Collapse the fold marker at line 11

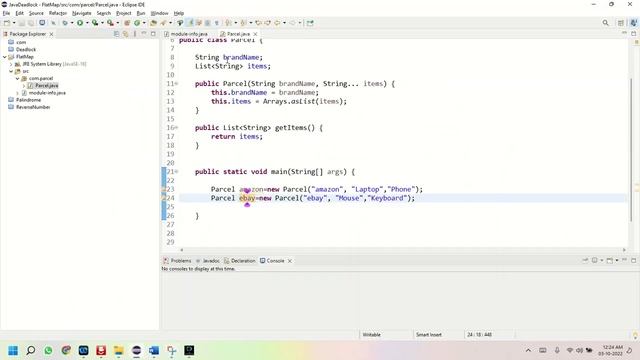[176, 84]
